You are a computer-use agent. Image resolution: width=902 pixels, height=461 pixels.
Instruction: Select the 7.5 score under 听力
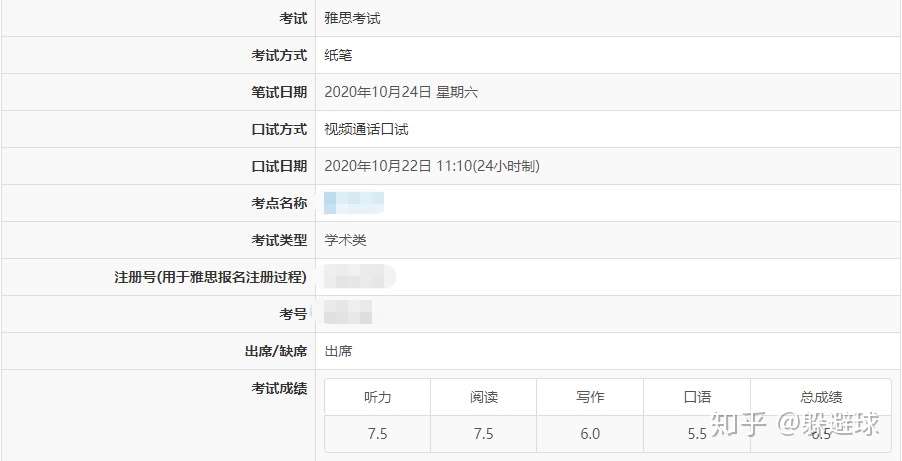(x=377, y=433)
